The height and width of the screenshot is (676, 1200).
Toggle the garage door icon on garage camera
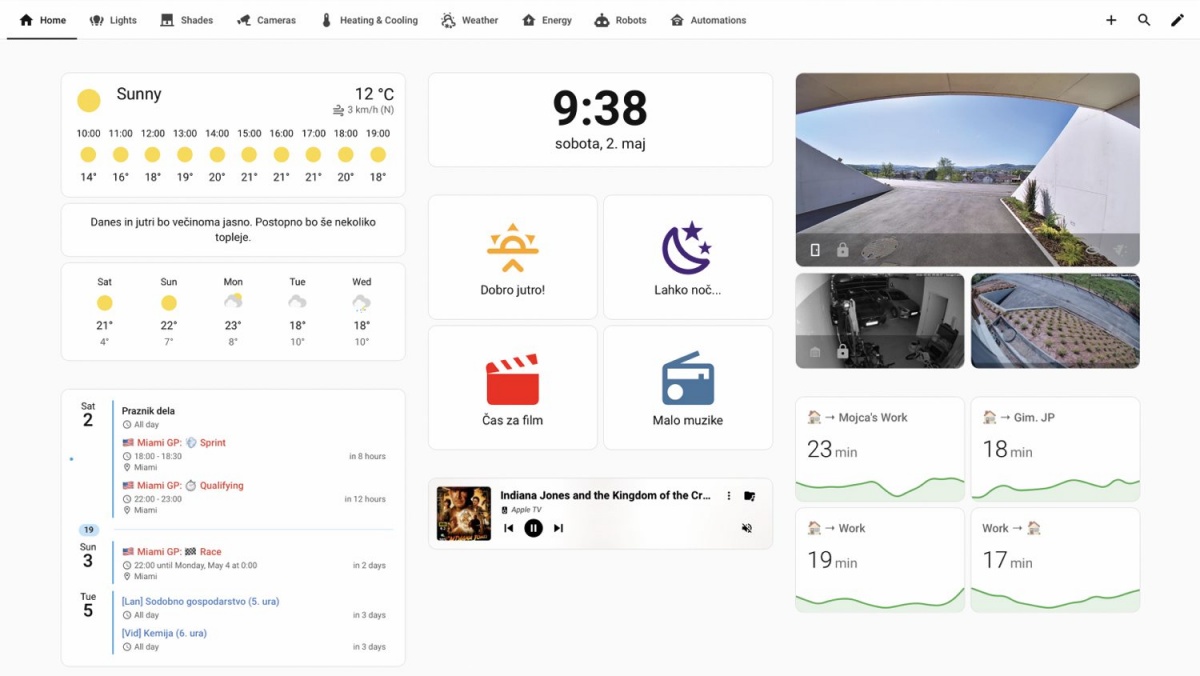click(x=815, y=352)
